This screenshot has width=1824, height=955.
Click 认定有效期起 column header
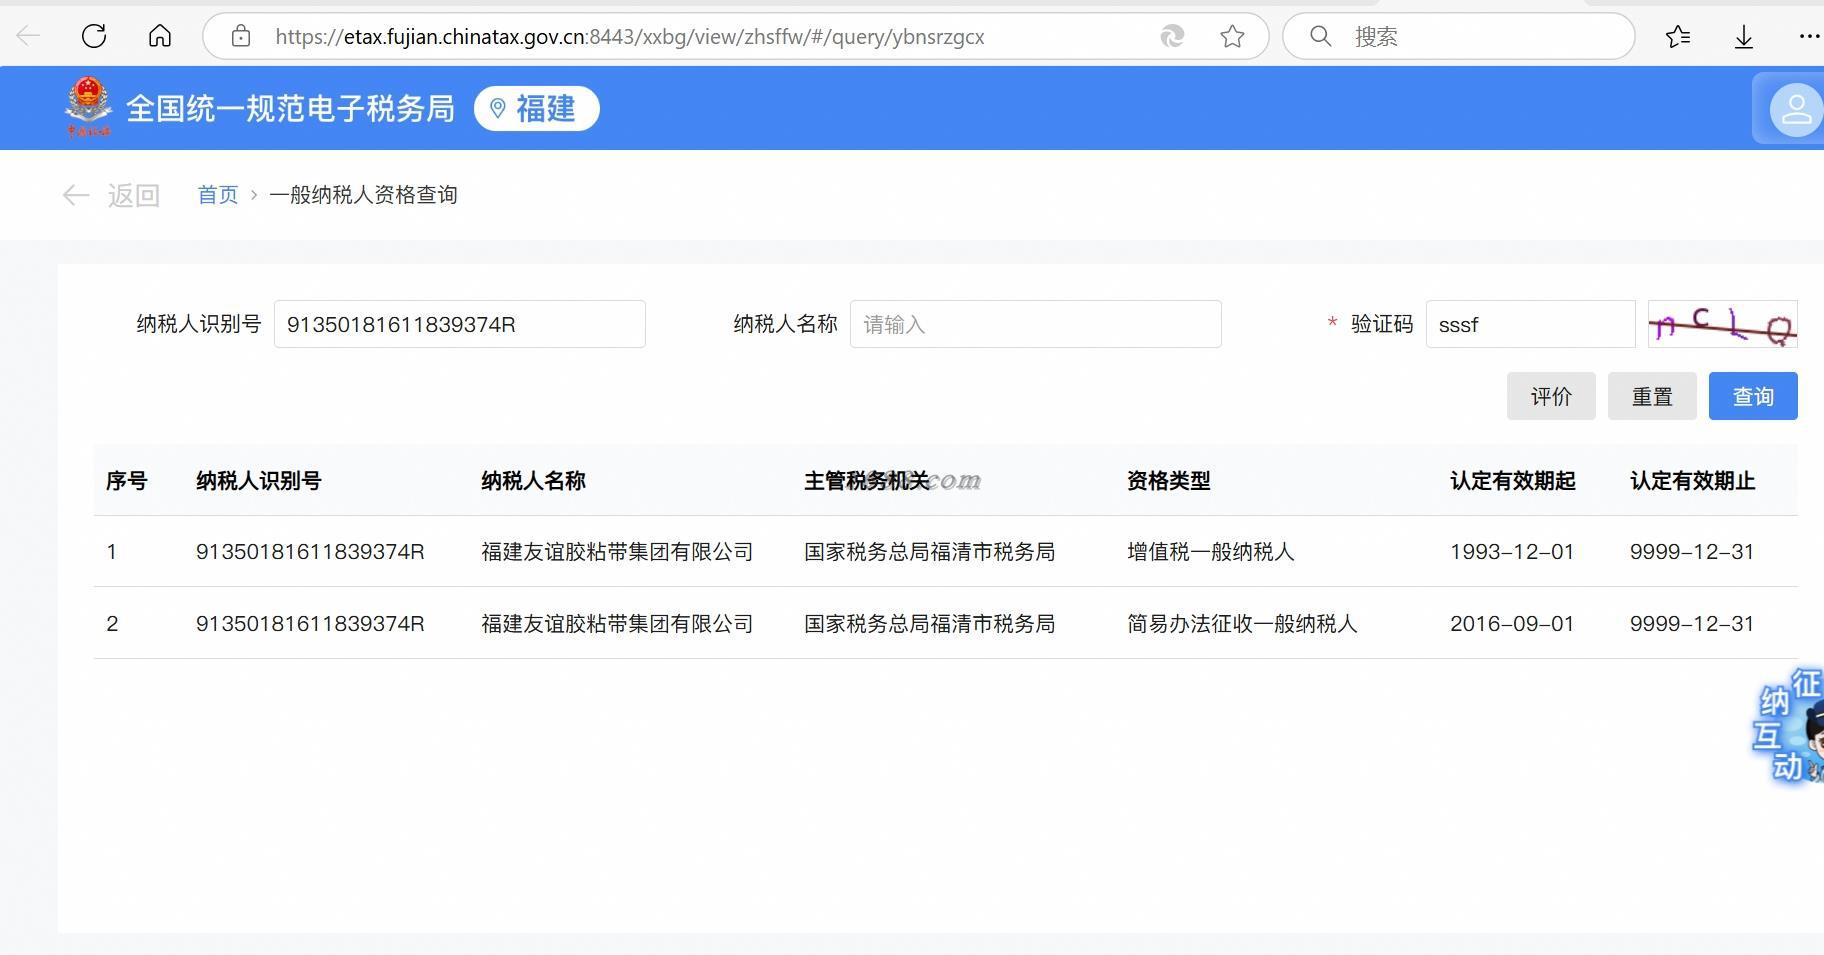1513,481
